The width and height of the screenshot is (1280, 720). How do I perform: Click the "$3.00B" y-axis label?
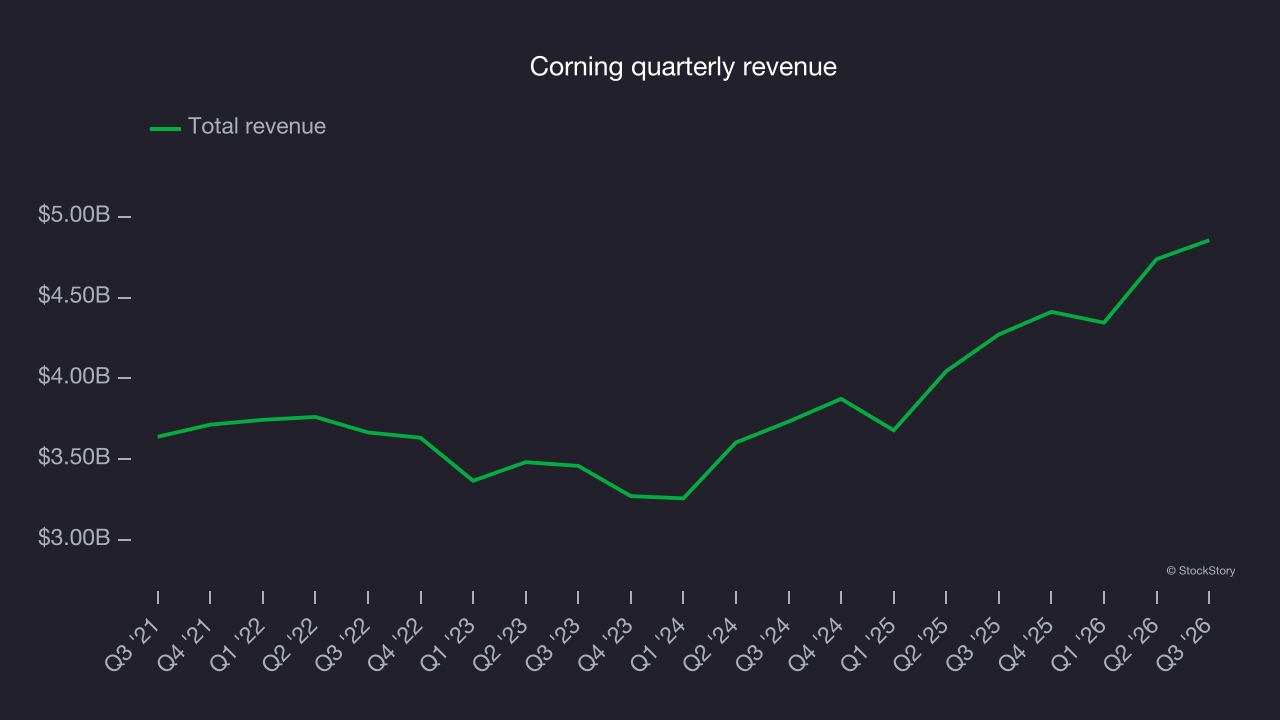(74, 538)
